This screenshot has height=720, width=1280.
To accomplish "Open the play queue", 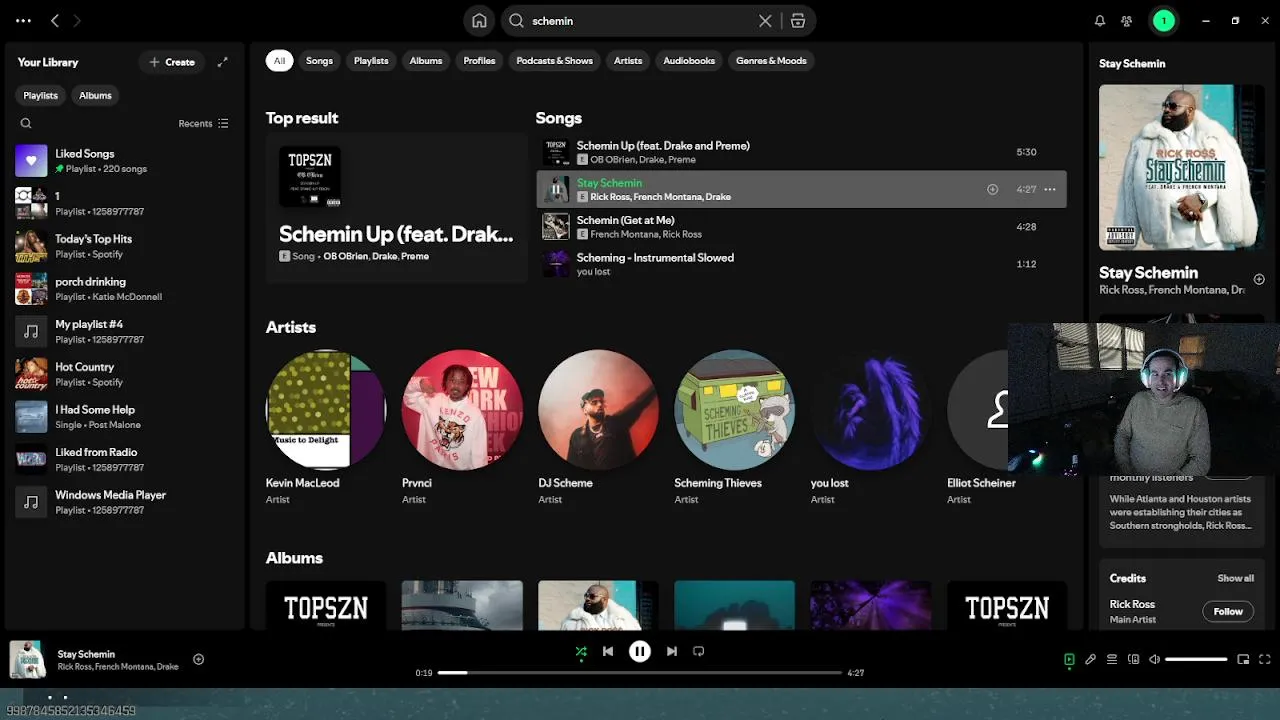I will [x=1112, y=659].
